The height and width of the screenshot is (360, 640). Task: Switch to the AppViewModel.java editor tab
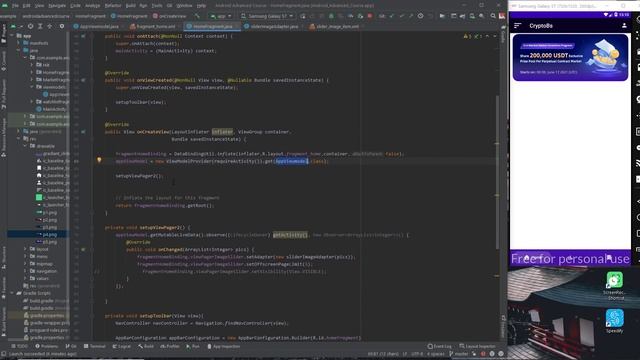[96, 27]
